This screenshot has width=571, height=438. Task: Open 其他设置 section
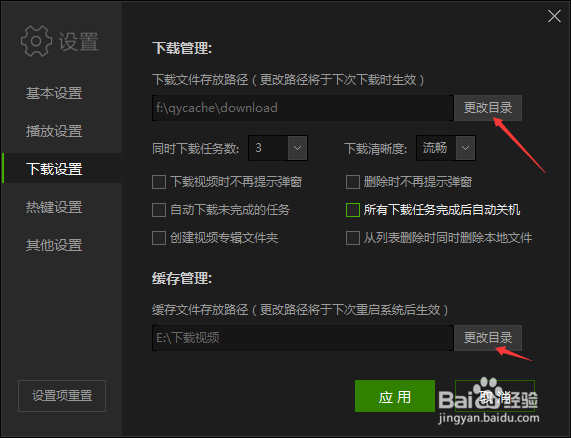tap(54, 245)
